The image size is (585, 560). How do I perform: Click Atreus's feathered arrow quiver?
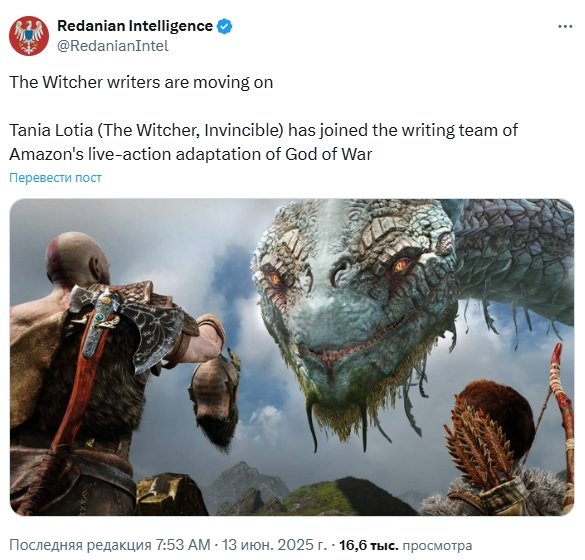pyautogui.click(x=478, y=444)
